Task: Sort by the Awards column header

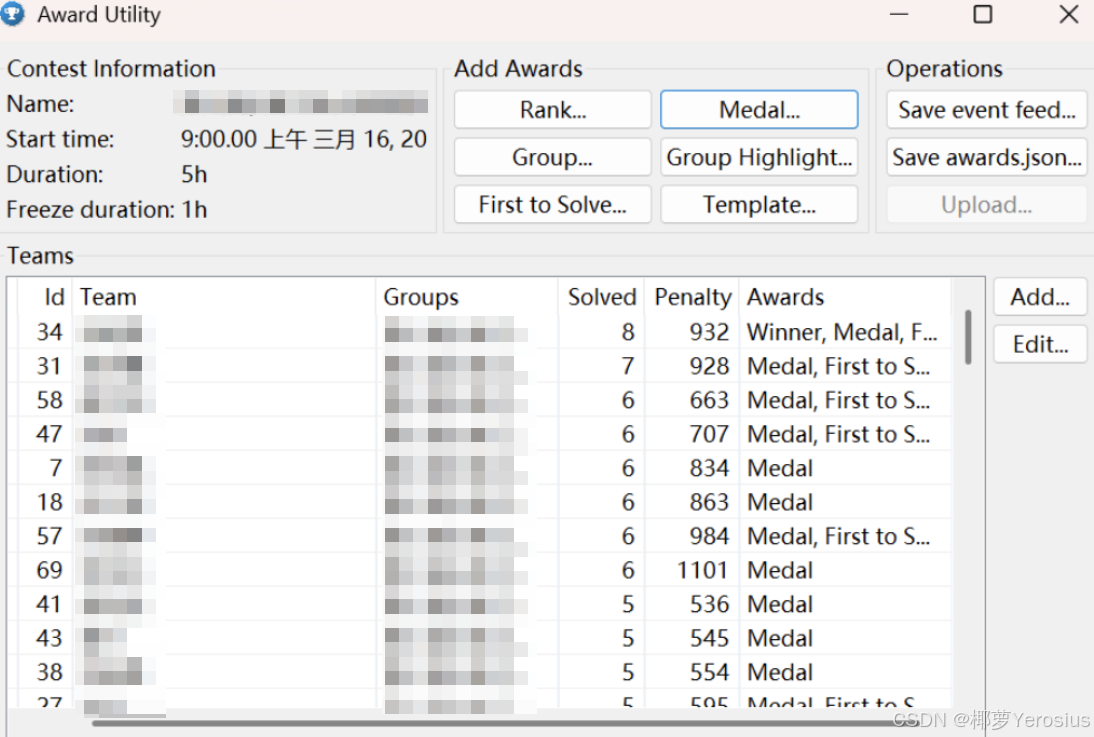Action: [845, 297]
